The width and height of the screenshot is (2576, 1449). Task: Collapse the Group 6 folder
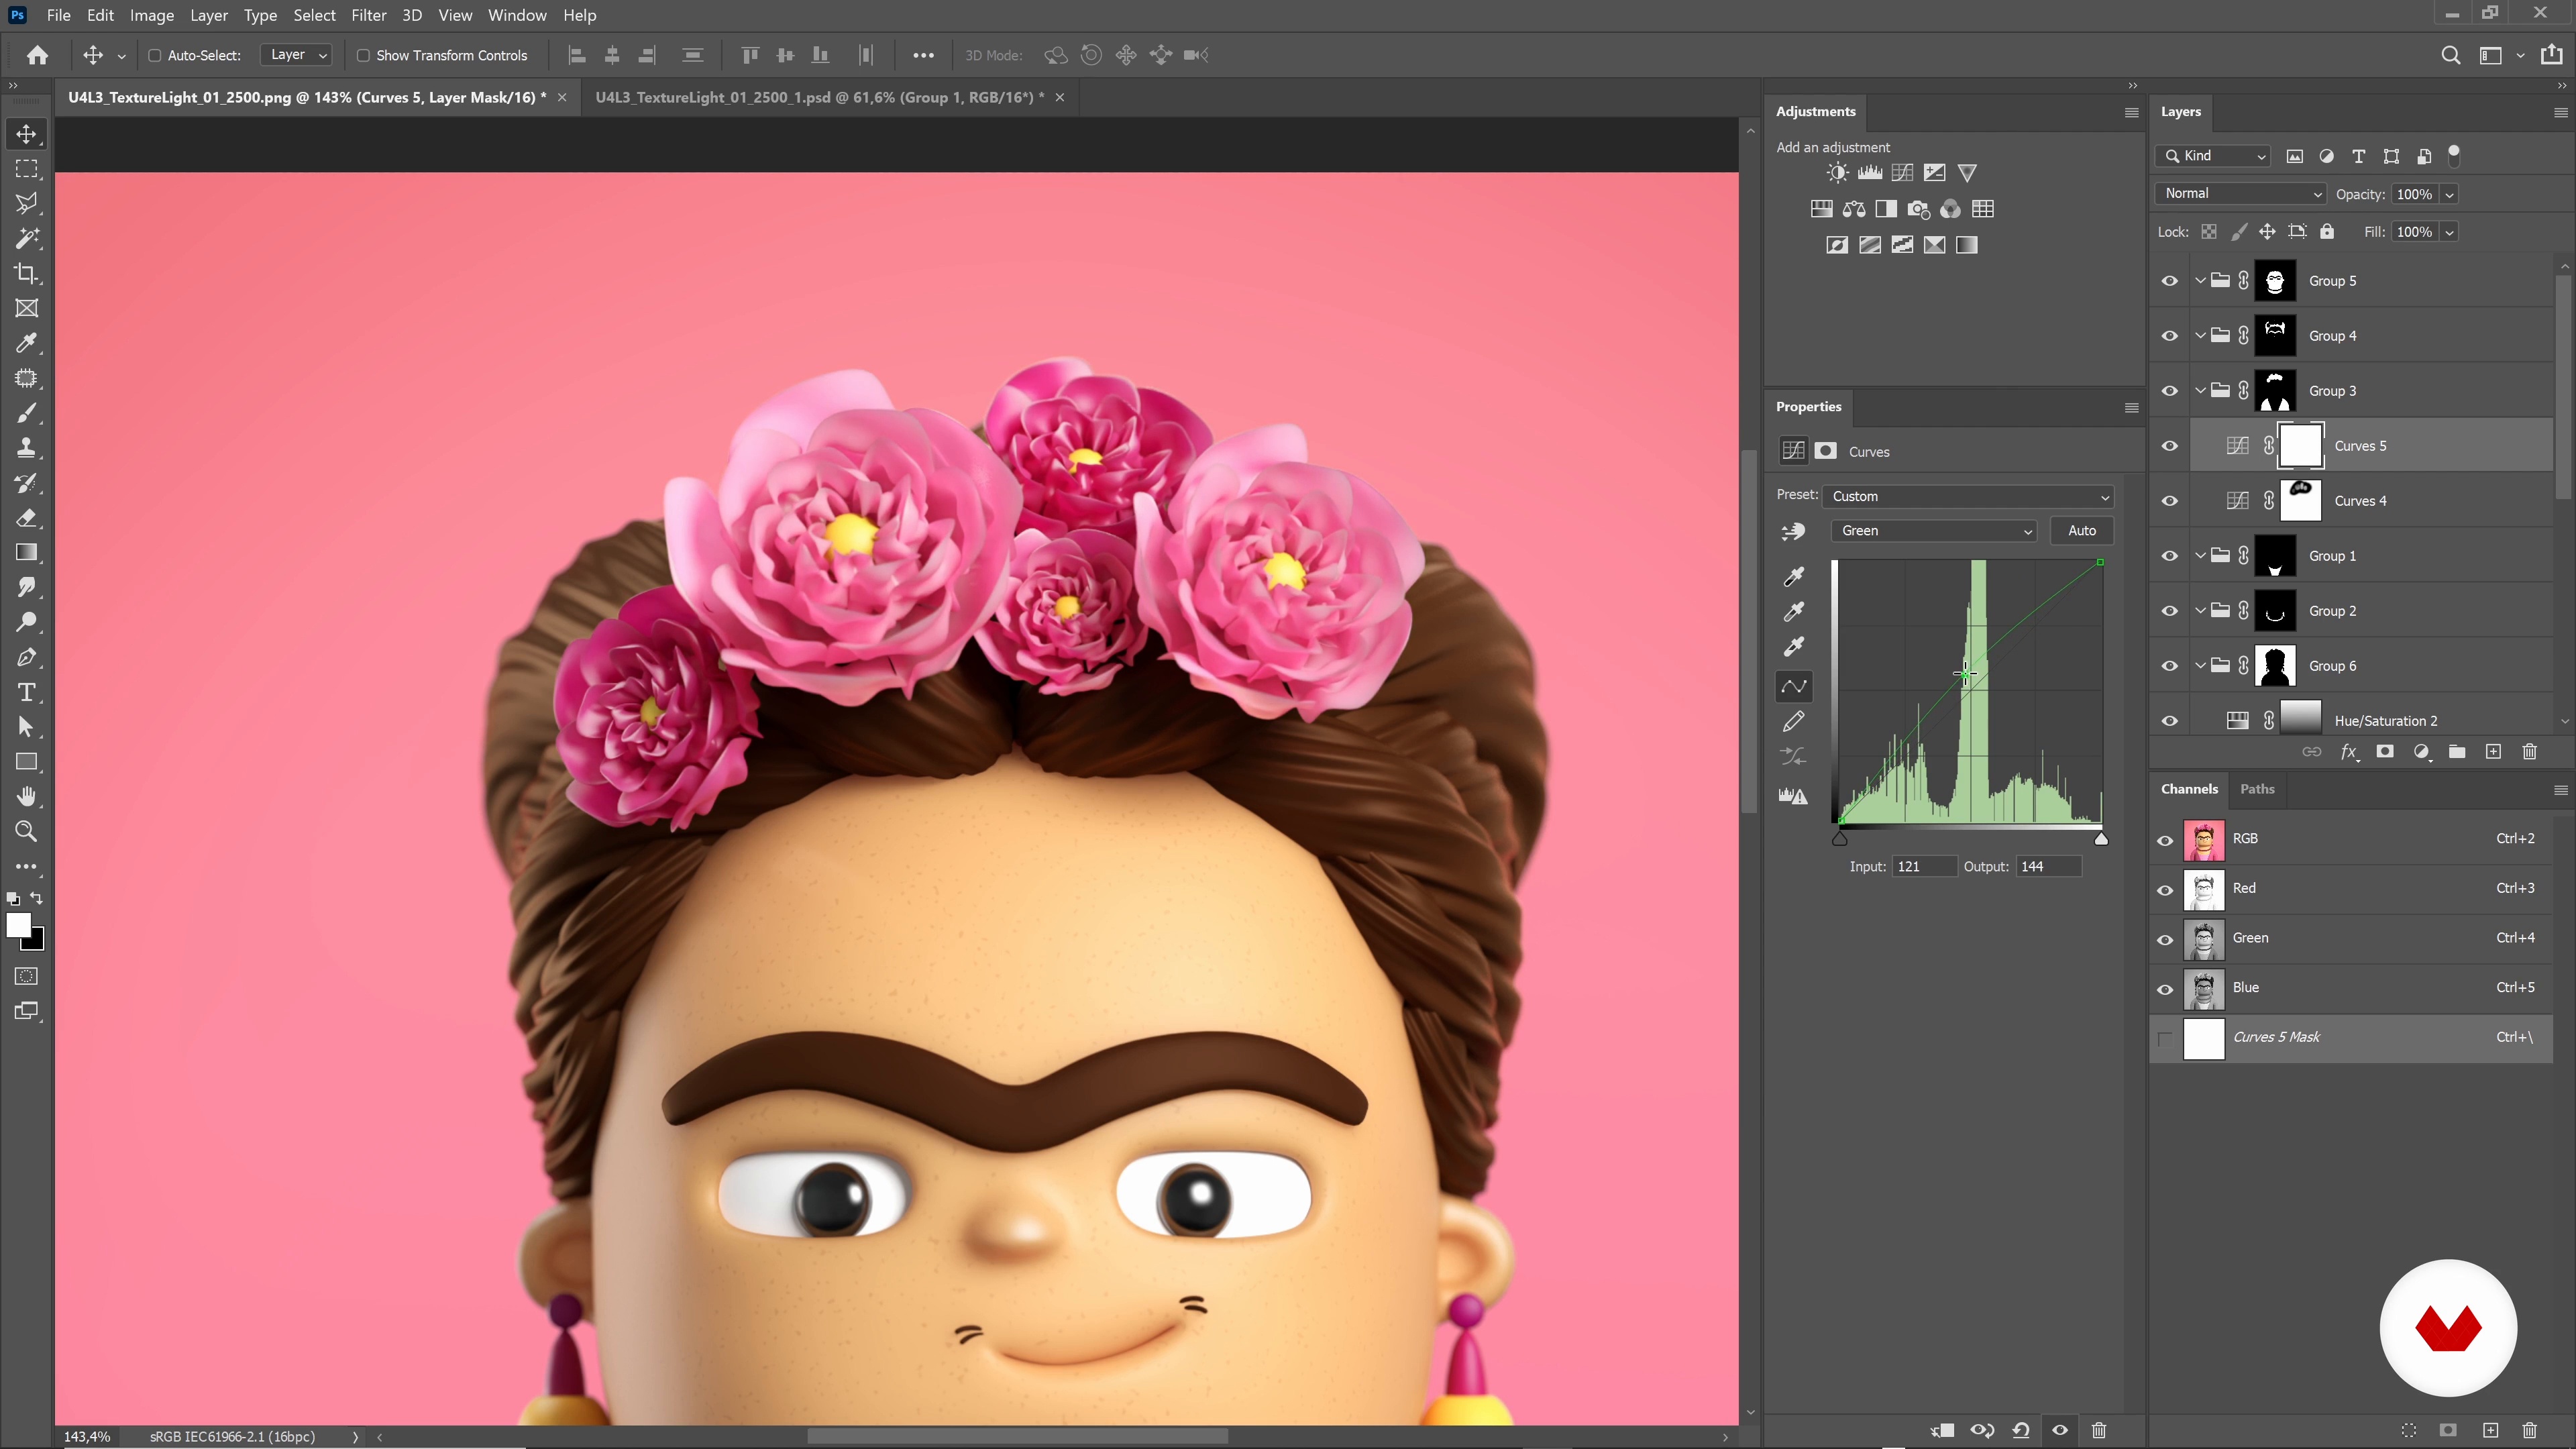[2200, 665]
